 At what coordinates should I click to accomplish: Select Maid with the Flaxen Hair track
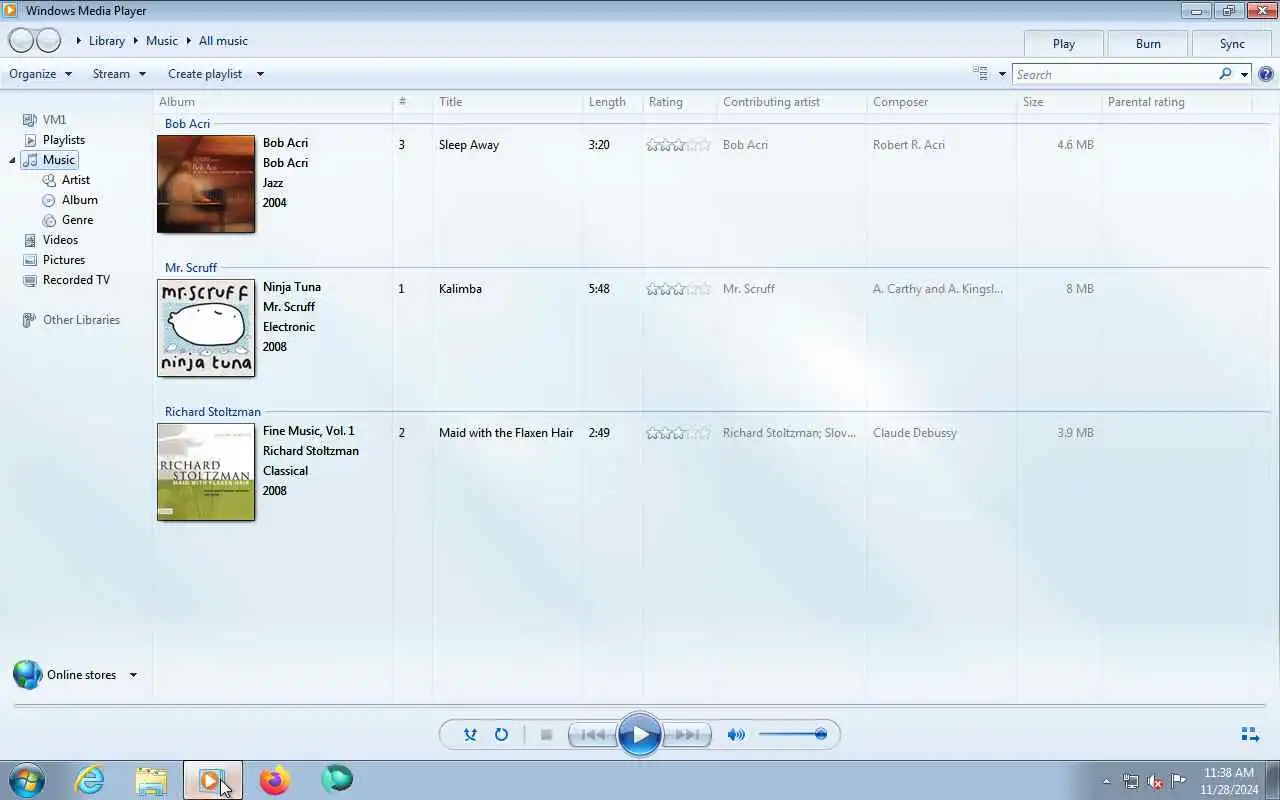tap(506, 433)
